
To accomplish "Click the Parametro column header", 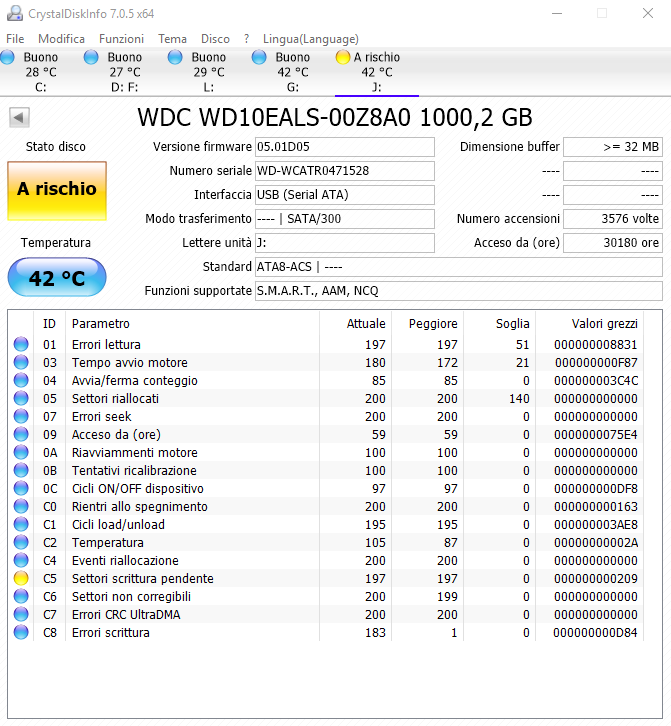I will (193, 324).
